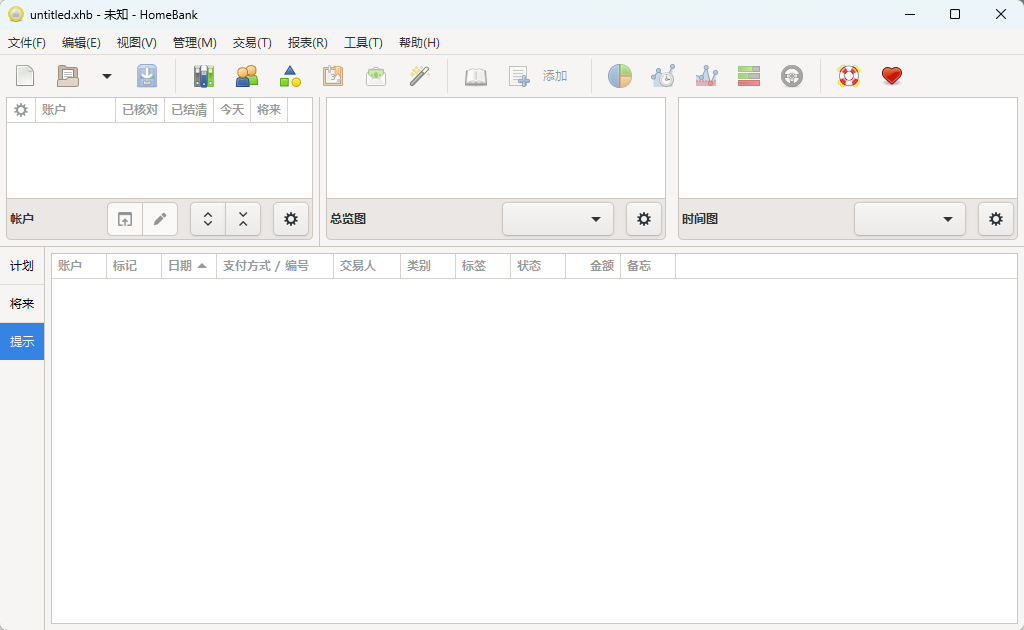Viewport: 1024px width, 630px height.
Task: Open the 总览图 dropdown selector
Action: [558, 219]
